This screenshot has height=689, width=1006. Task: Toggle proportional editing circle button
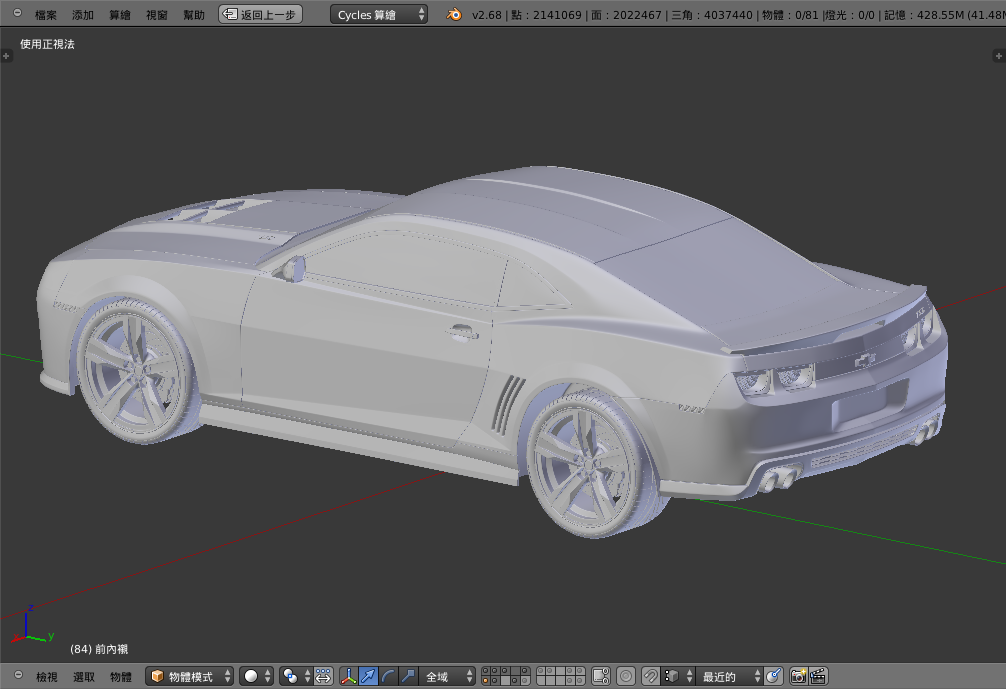625,677
